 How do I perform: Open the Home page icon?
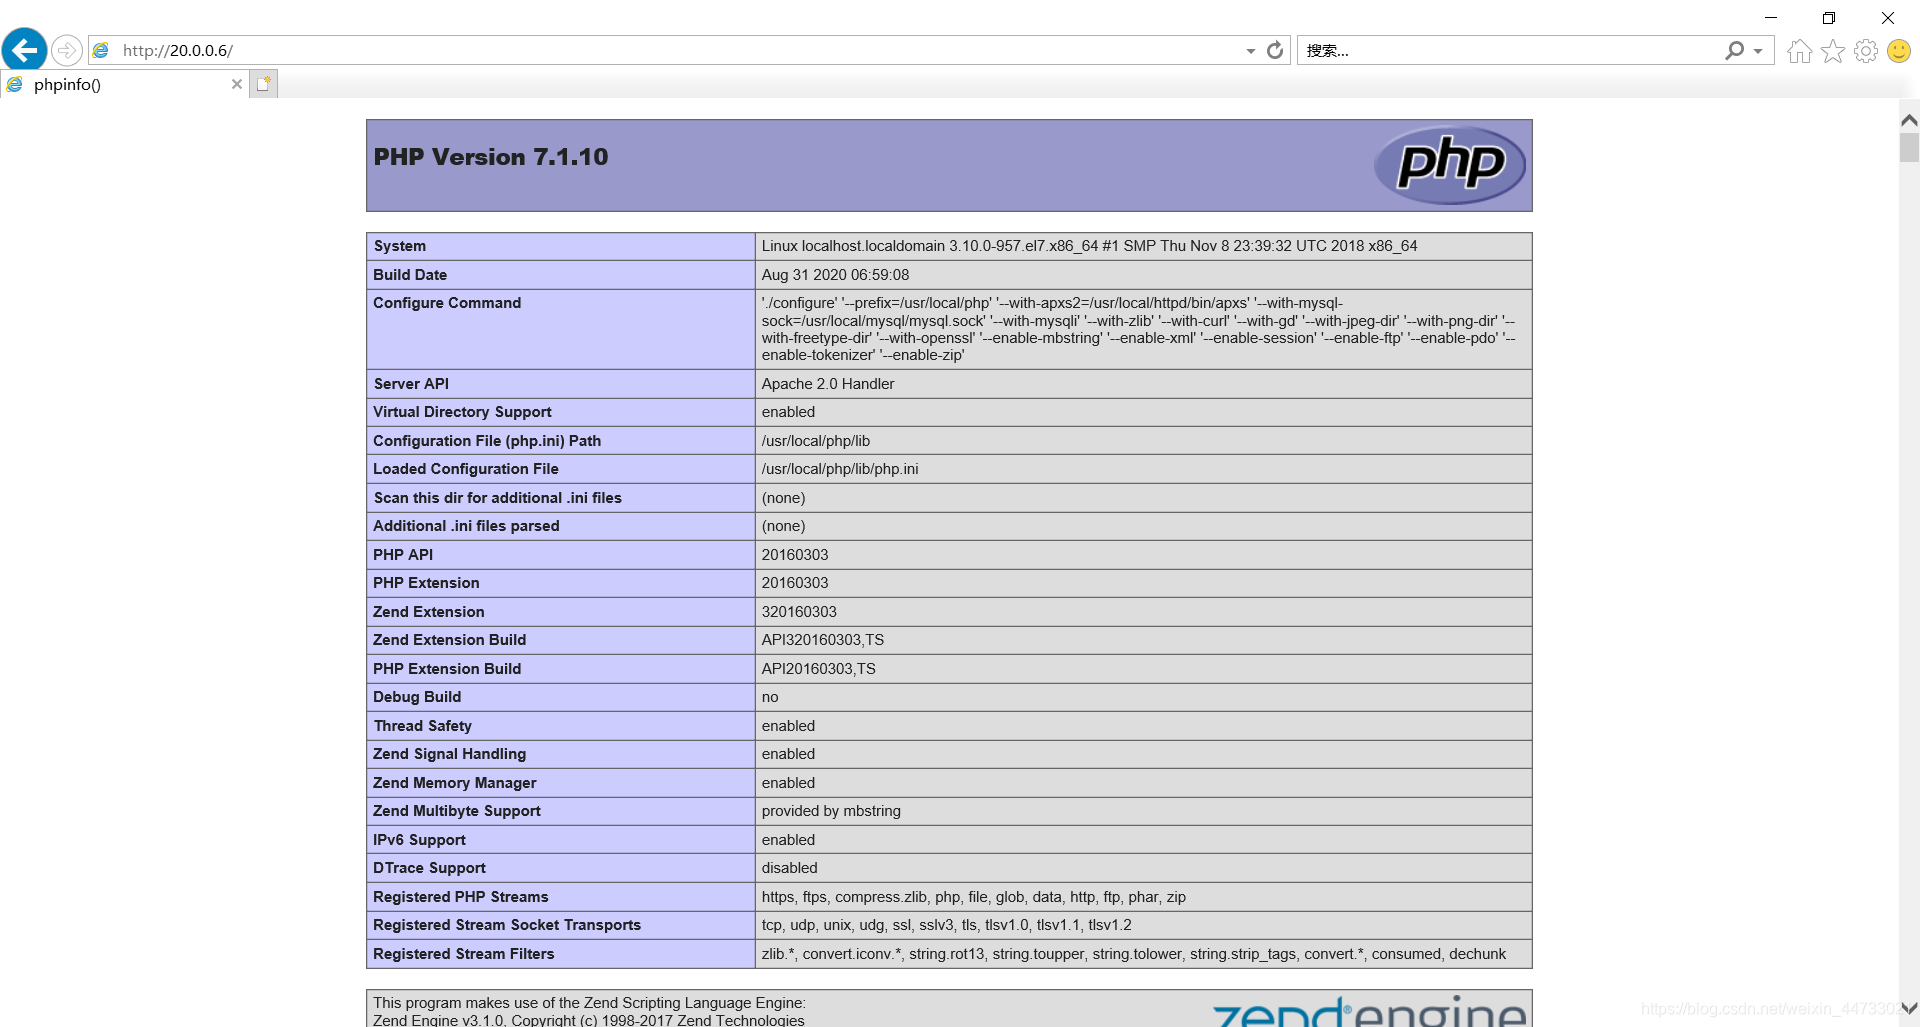pyautogui.click(x=1799, y=51)
